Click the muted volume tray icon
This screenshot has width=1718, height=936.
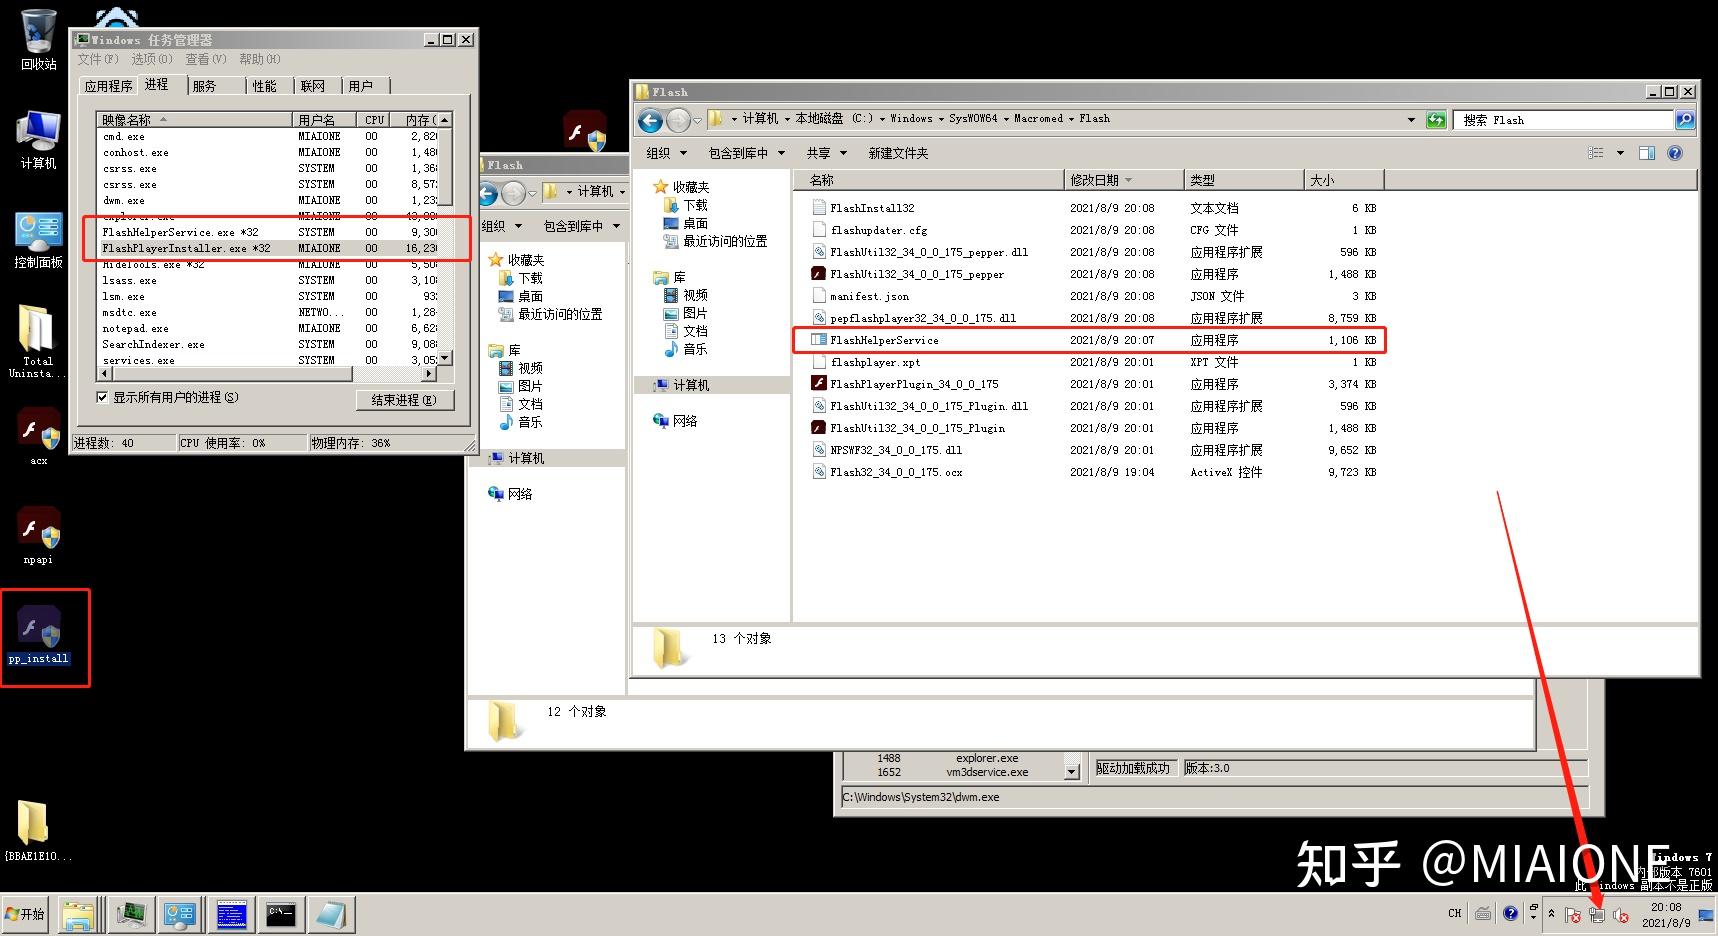point(1621,915)
